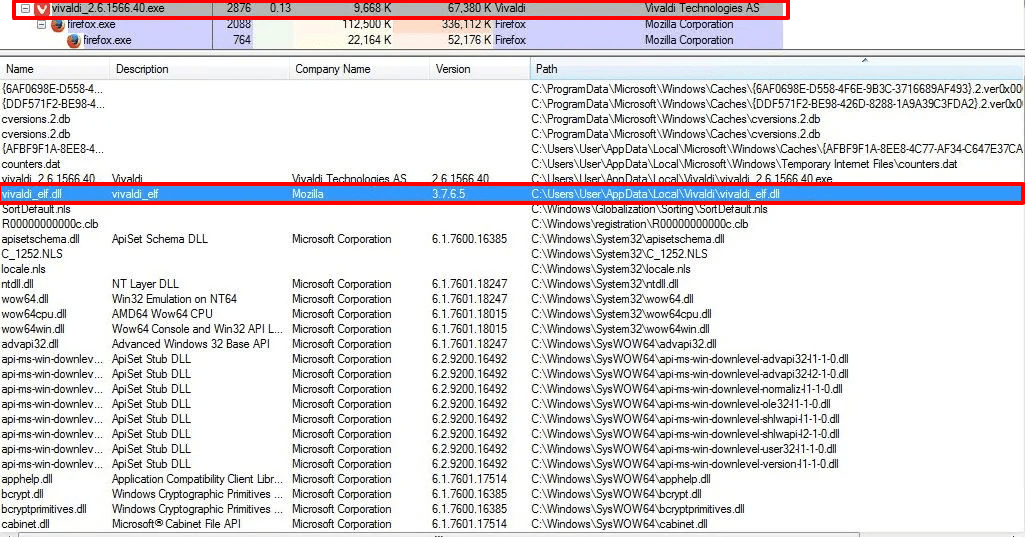Select the counters.dat entry
This screenshot has width=1025, height=537.
[x=512, y=164]
